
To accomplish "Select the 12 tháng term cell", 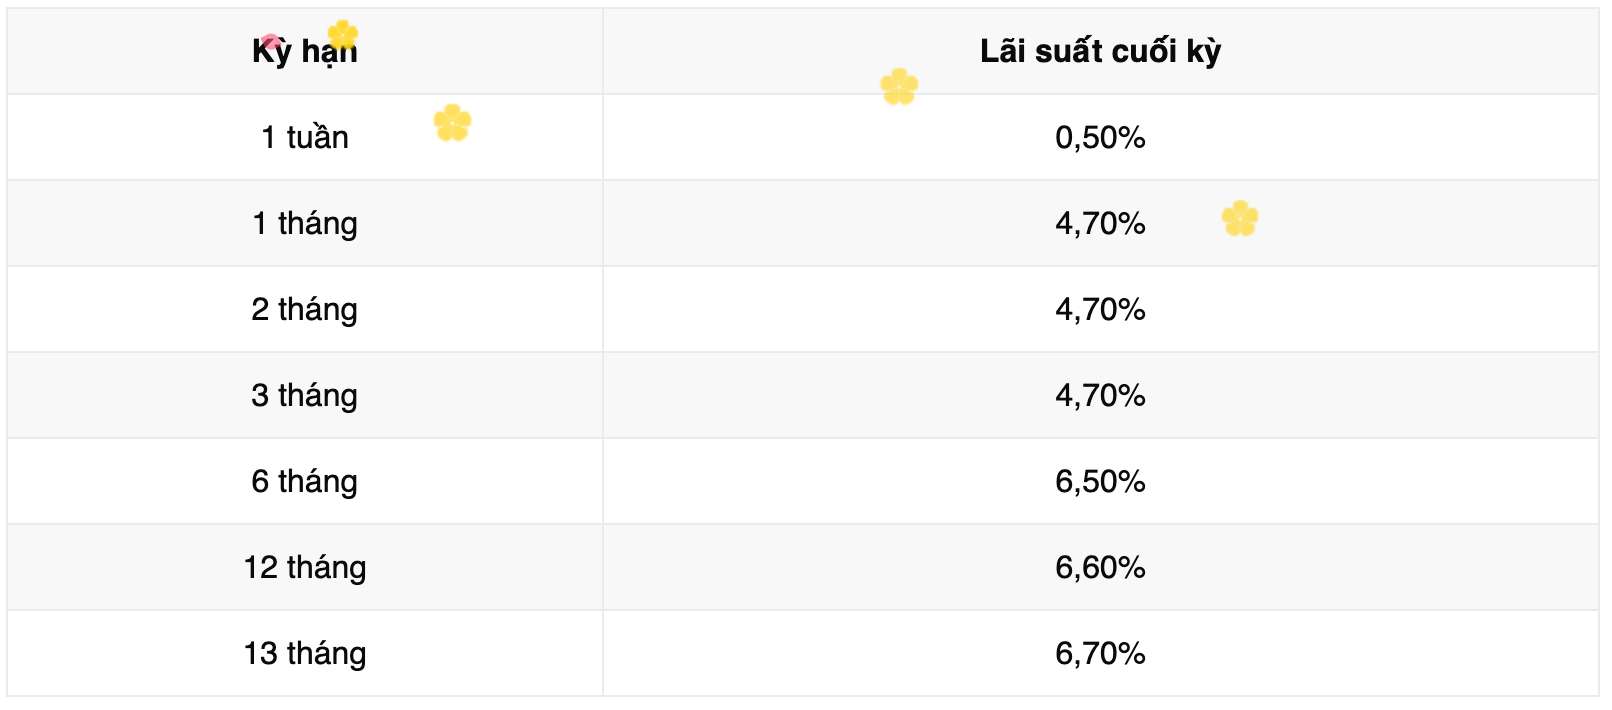I will click(304, 567).
